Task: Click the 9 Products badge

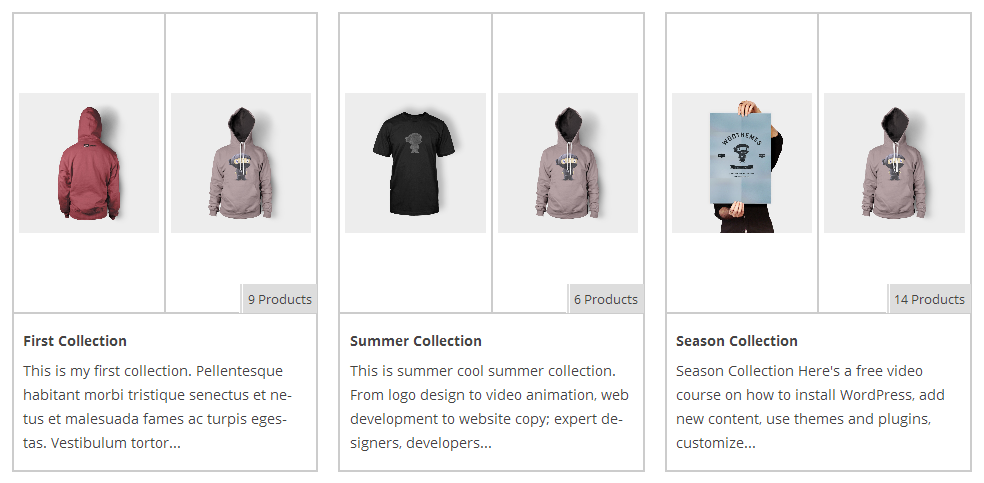Action: pos(279,299)
